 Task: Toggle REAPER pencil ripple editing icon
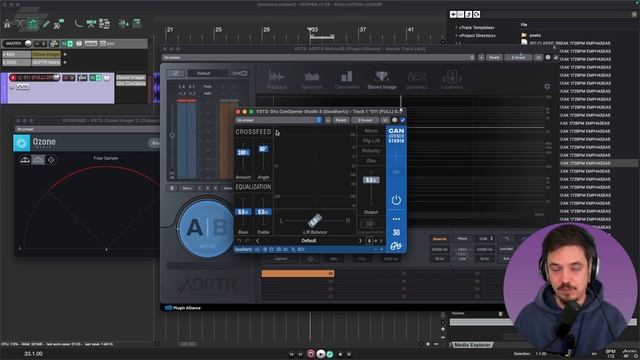coord(46,24)
